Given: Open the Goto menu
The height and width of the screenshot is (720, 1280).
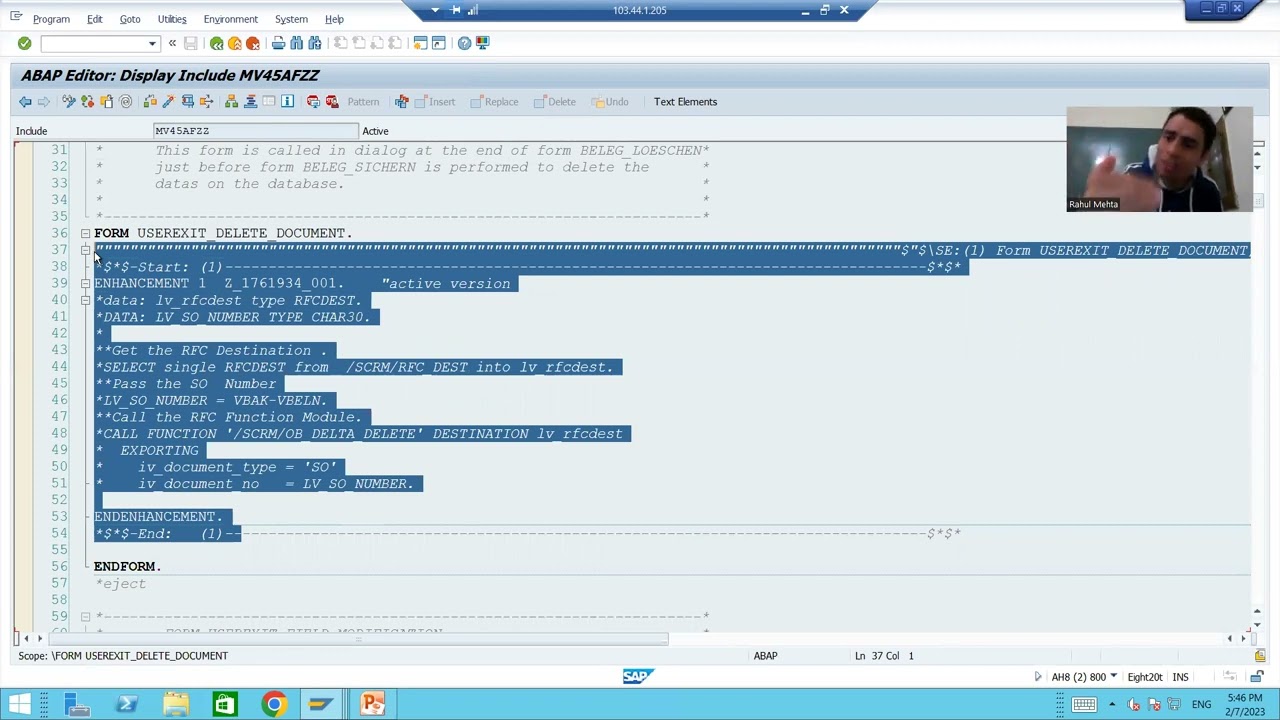Looking at the screenshot, I should 130,19.
